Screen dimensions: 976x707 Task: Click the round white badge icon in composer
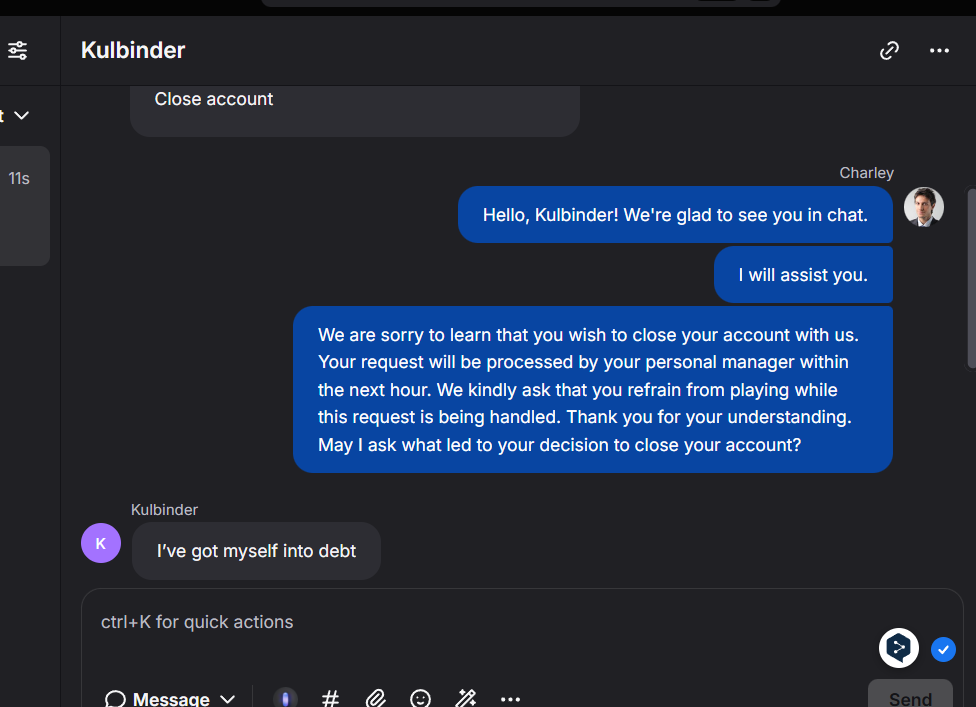click(x=899, y=648)
